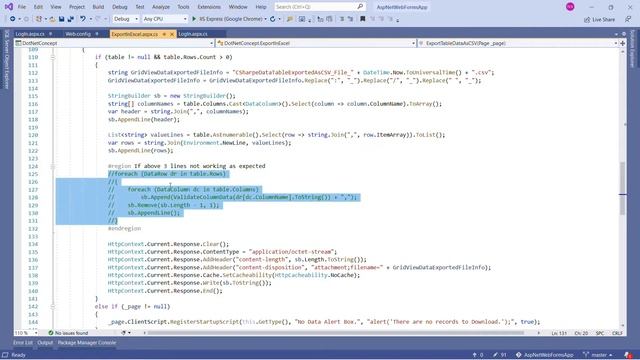
Task: Click the Ready status text
Action: pos(18,355)
